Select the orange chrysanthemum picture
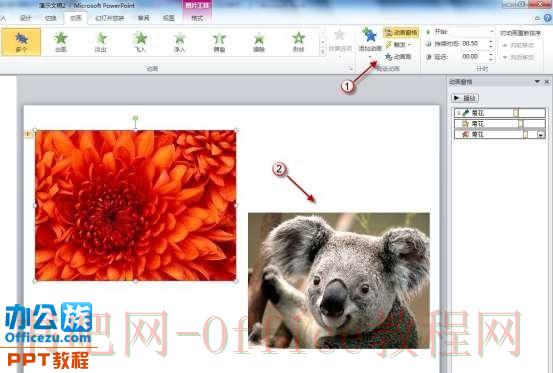Image resolution: width=553 pixels, height=373 pixels. (x=135, y=205)
